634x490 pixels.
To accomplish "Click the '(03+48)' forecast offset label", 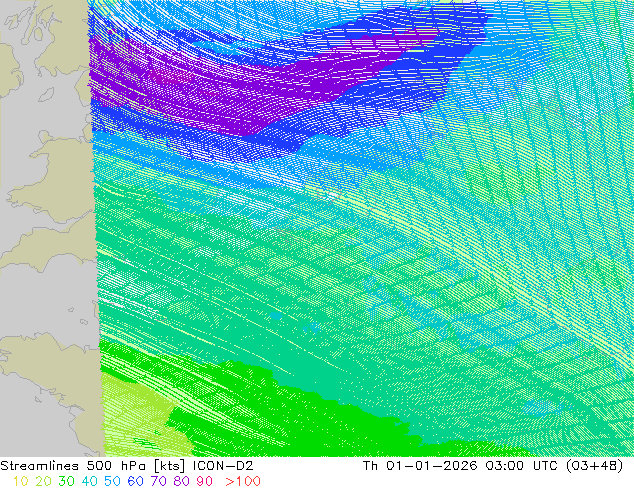I will 595,466.
